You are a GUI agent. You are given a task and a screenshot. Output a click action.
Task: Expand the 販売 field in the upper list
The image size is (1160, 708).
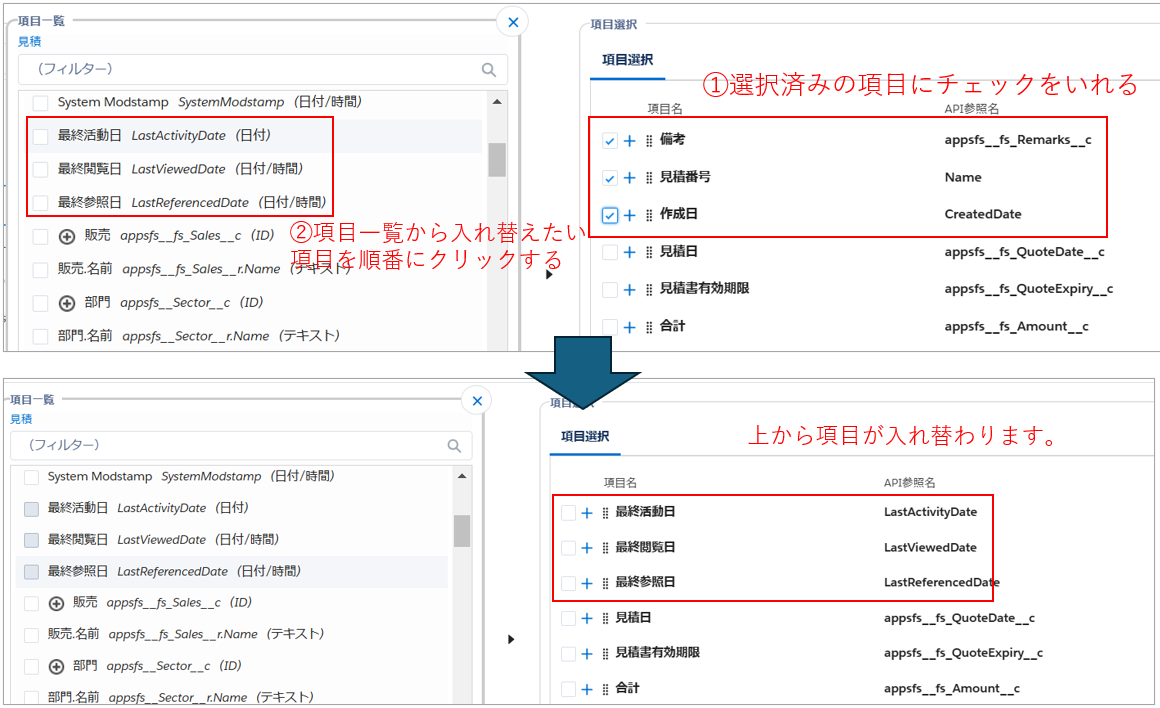tap(68, 237)
